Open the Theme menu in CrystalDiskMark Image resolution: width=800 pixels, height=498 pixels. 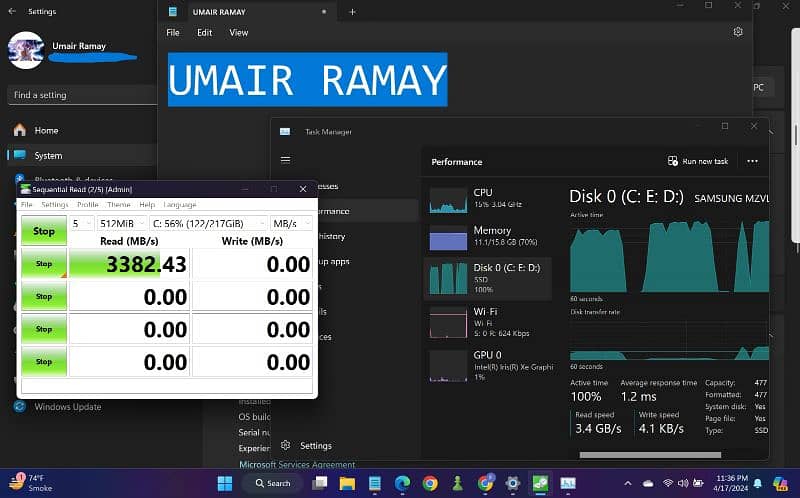[118, 204]
